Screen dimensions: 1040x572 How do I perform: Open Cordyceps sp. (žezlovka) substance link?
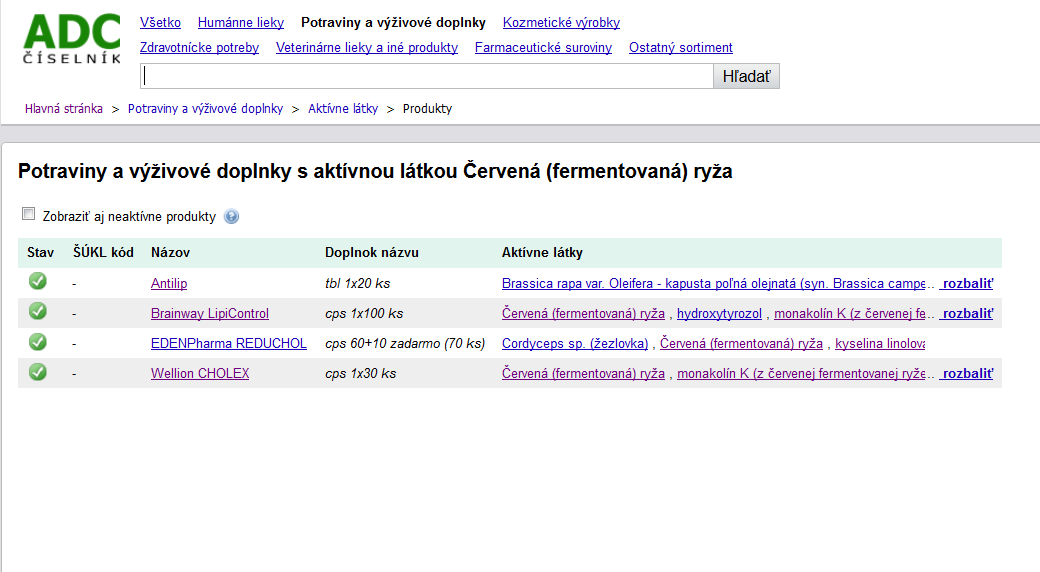(x=575, y=344)
